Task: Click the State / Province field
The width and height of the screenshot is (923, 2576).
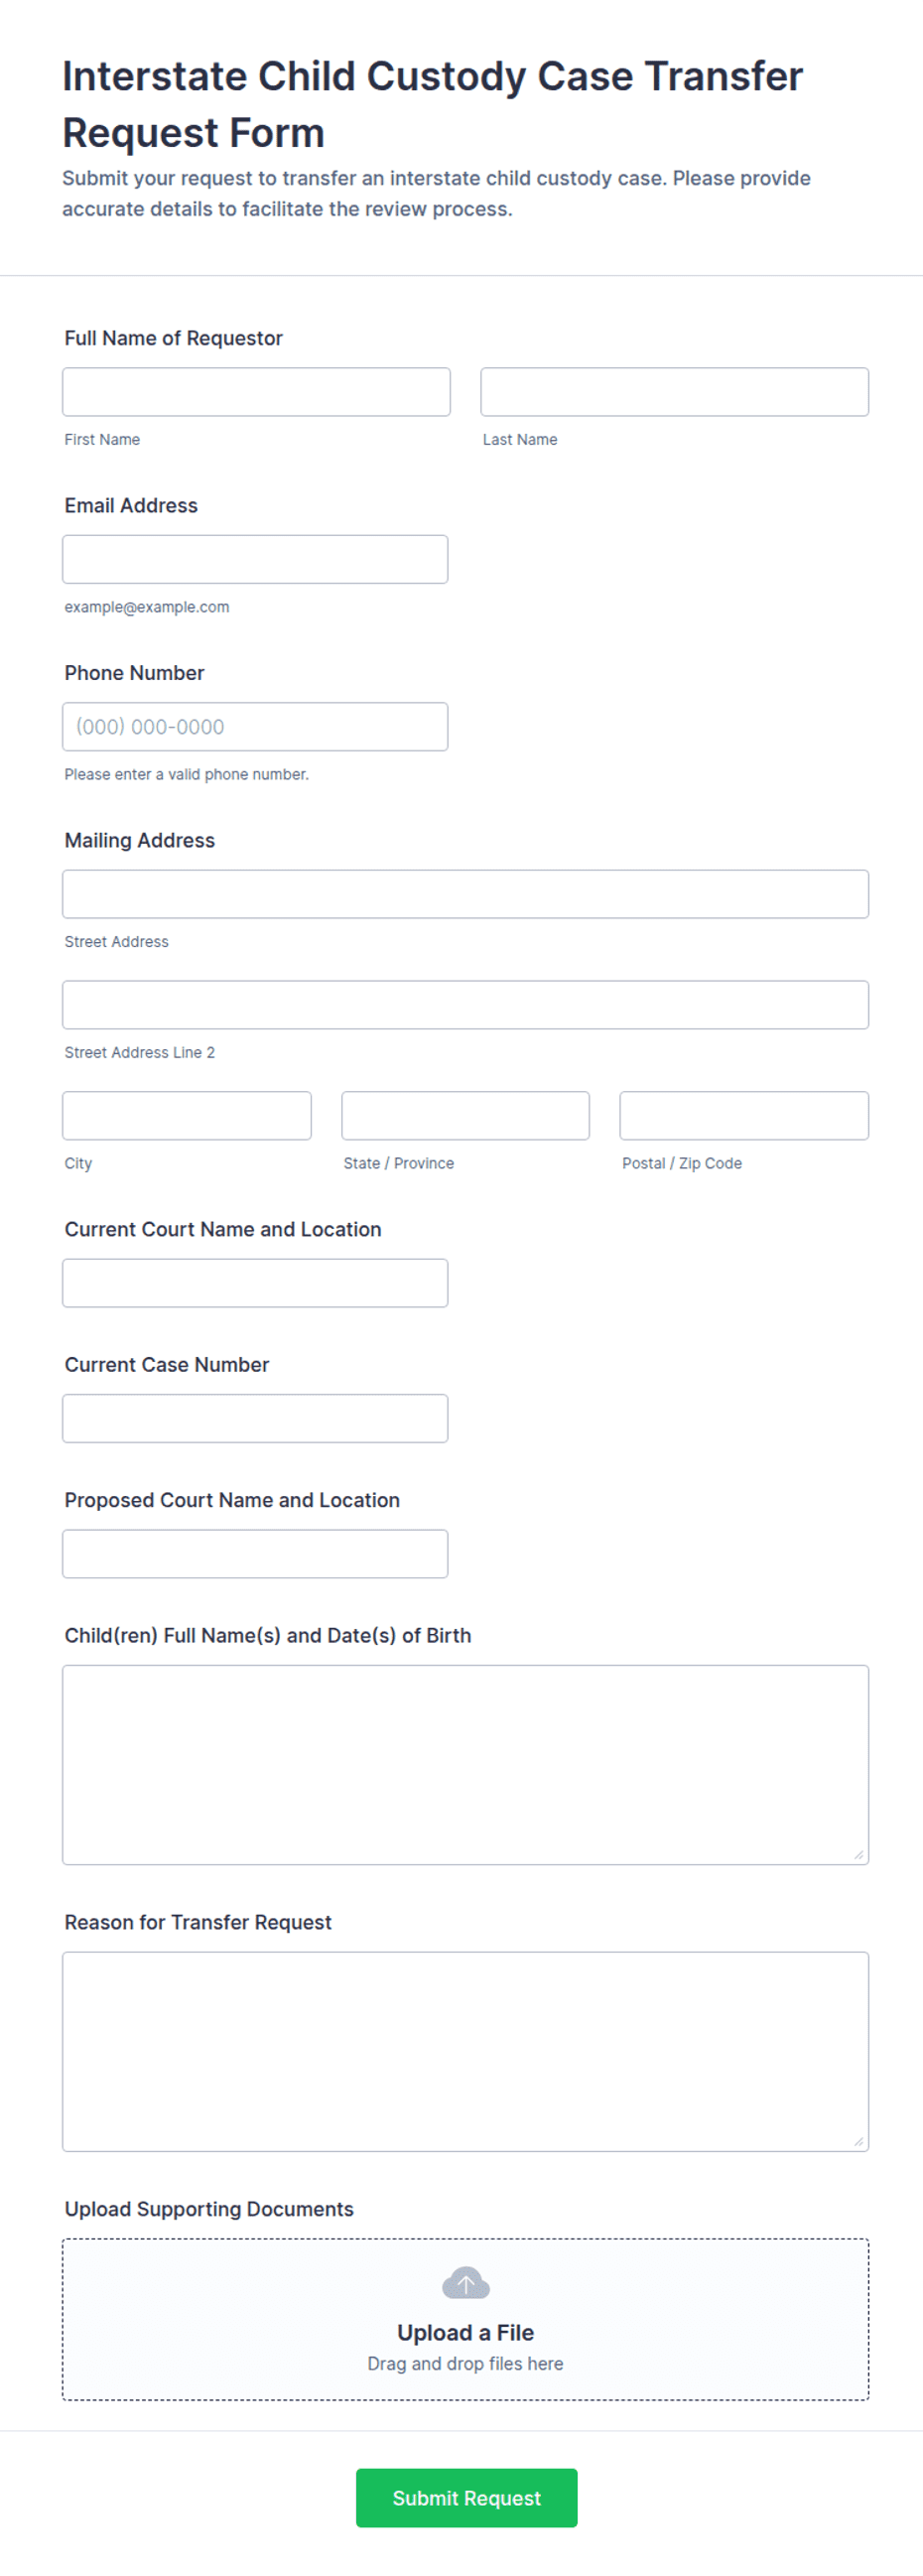Action: click(465, 1116)
